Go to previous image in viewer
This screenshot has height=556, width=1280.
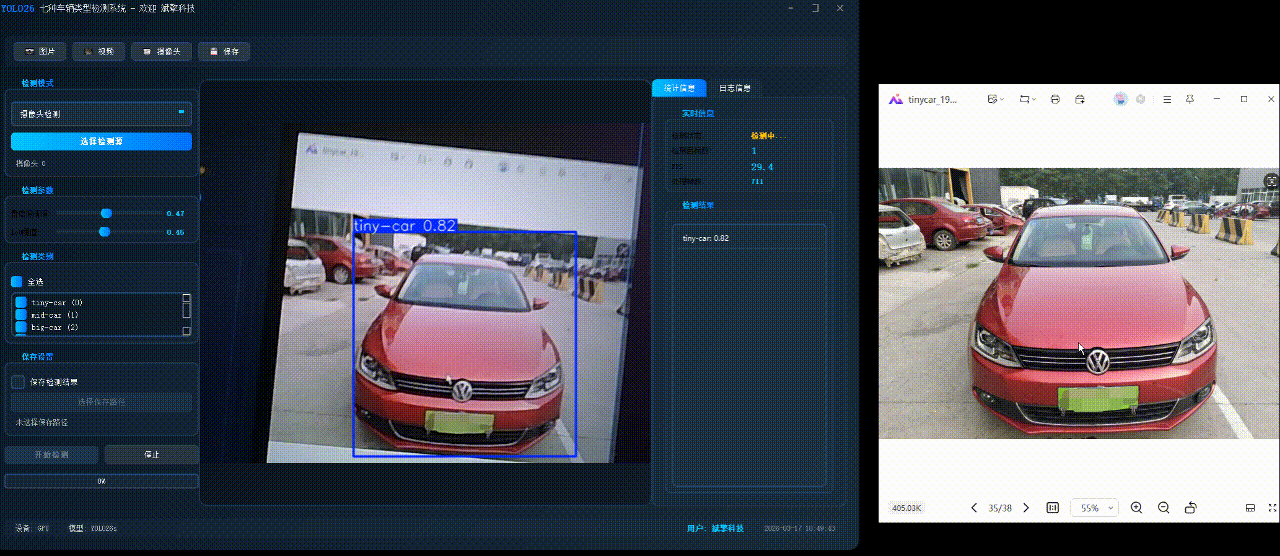click(x=974, y=508)
